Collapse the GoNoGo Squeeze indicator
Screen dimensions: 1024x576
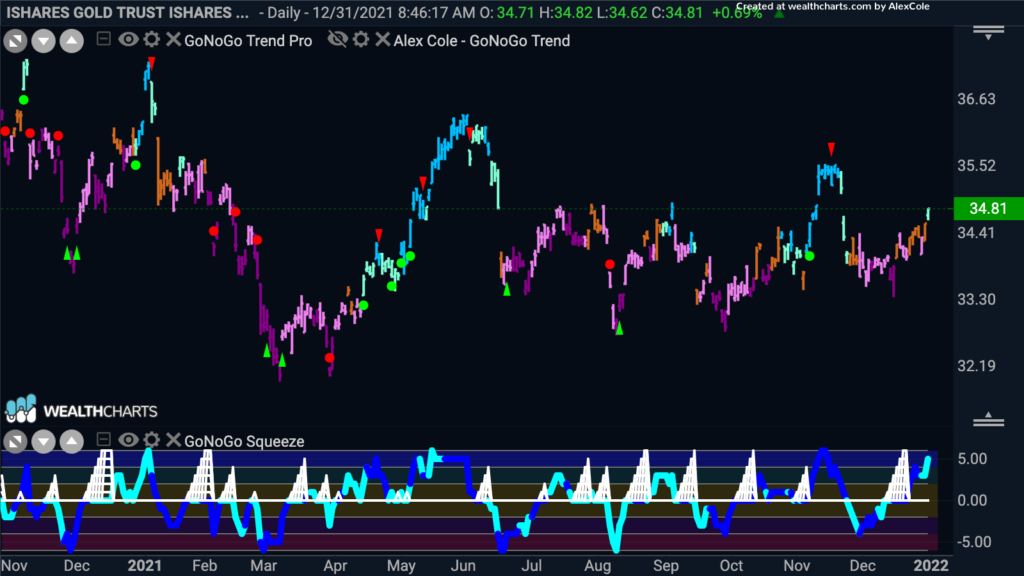click(x=103, y=440)
